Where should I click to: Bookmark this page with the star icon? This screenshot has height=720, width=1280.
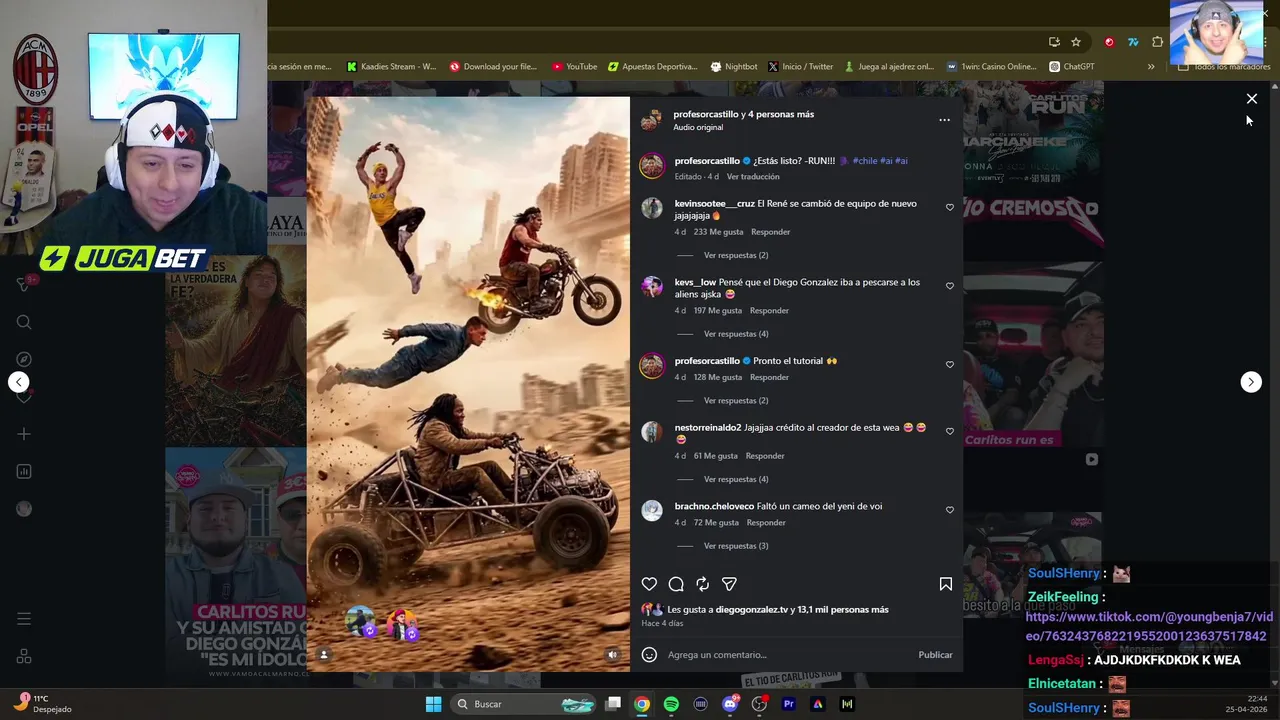tap(1076, 42)
